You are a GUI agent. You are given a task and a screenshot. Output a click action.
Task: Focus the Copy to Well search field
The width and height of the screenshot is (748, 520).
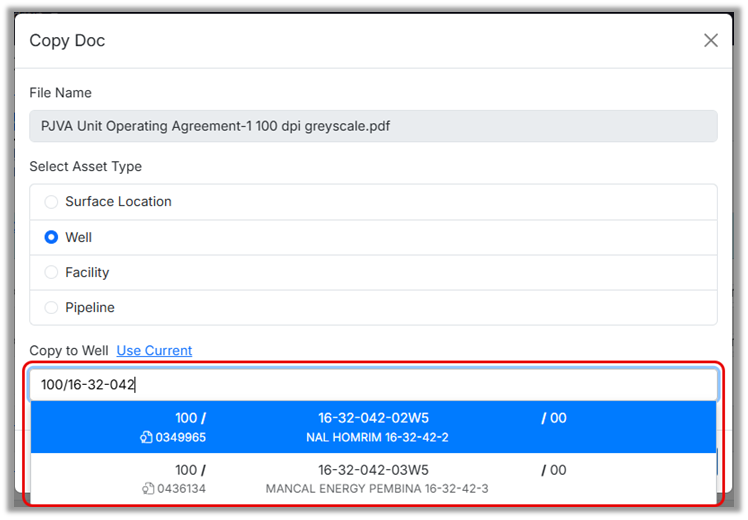(x=373, y=384)
